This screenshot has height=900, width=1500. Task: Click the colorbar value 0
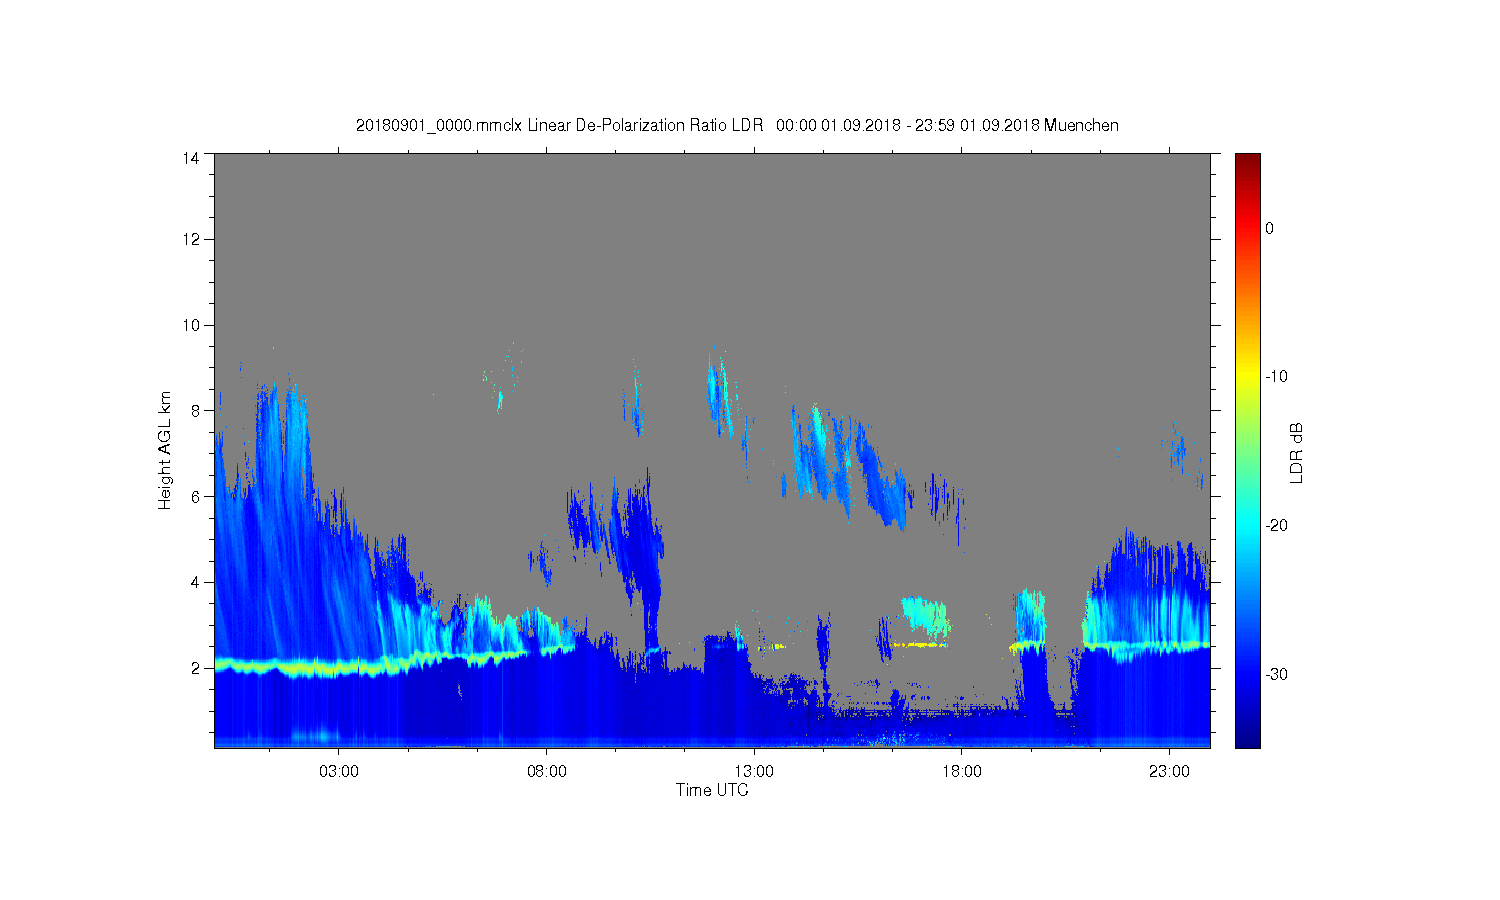coord(1269,228)
